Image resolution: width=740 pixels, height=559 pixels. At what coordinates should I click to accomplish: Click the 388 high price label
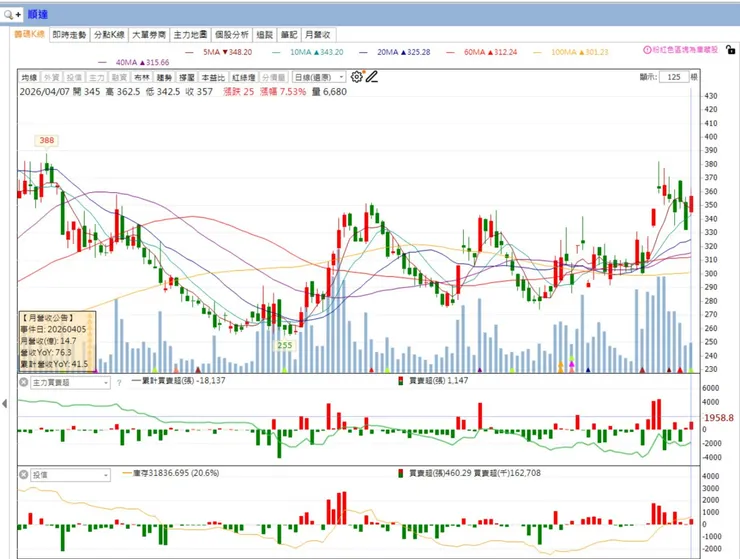tap(47, 140)
